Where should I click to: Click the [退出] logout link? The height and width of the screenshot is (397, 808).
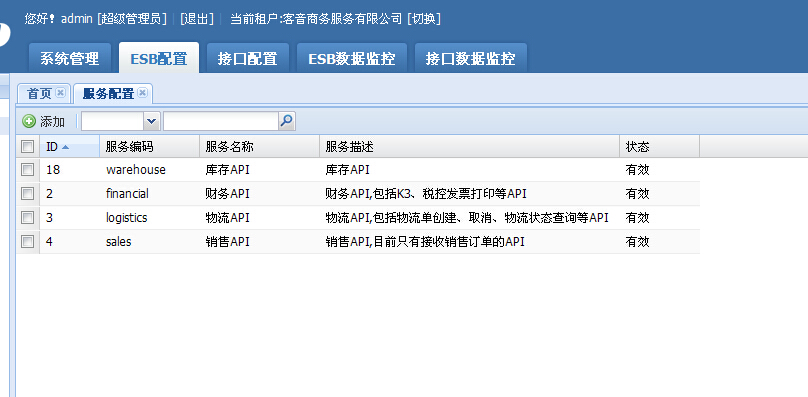(x=197, y=19)
